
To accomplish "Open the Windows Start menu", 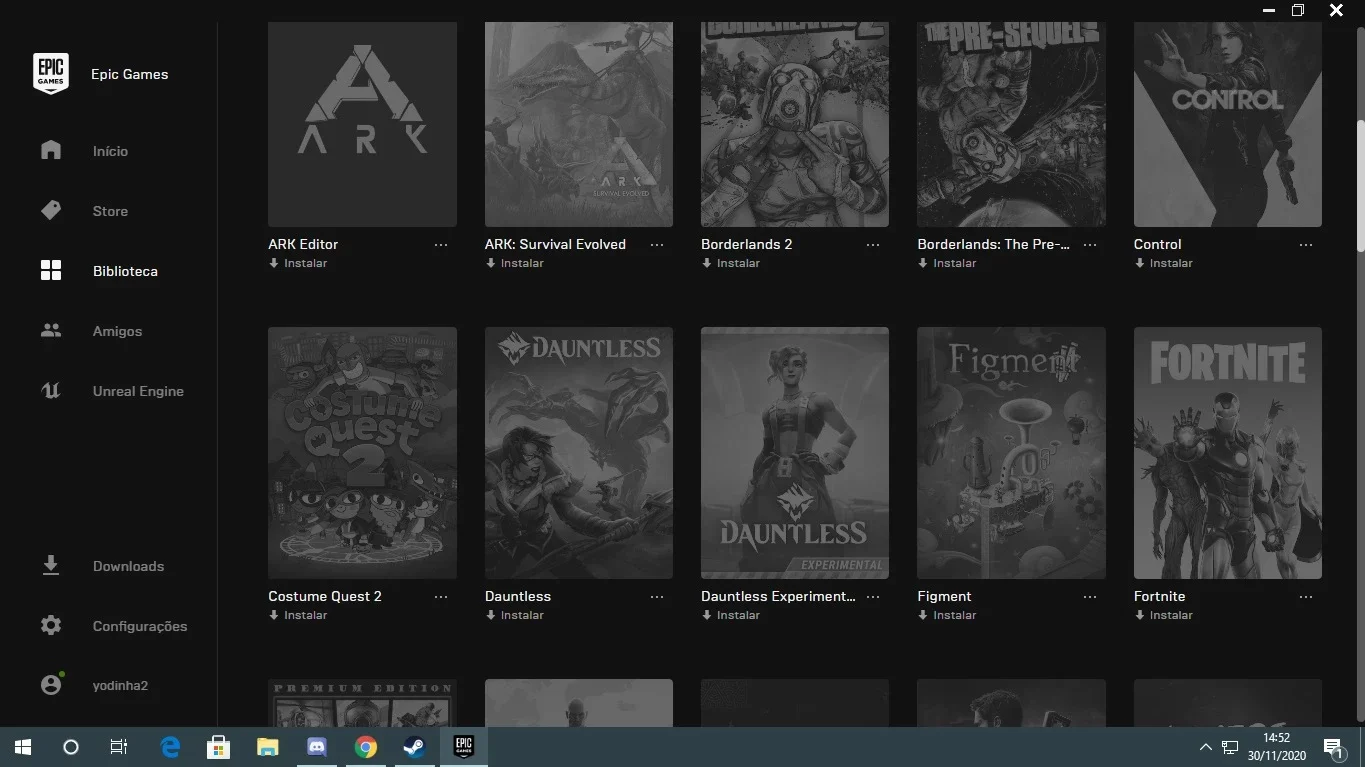I will coord(23,747).
